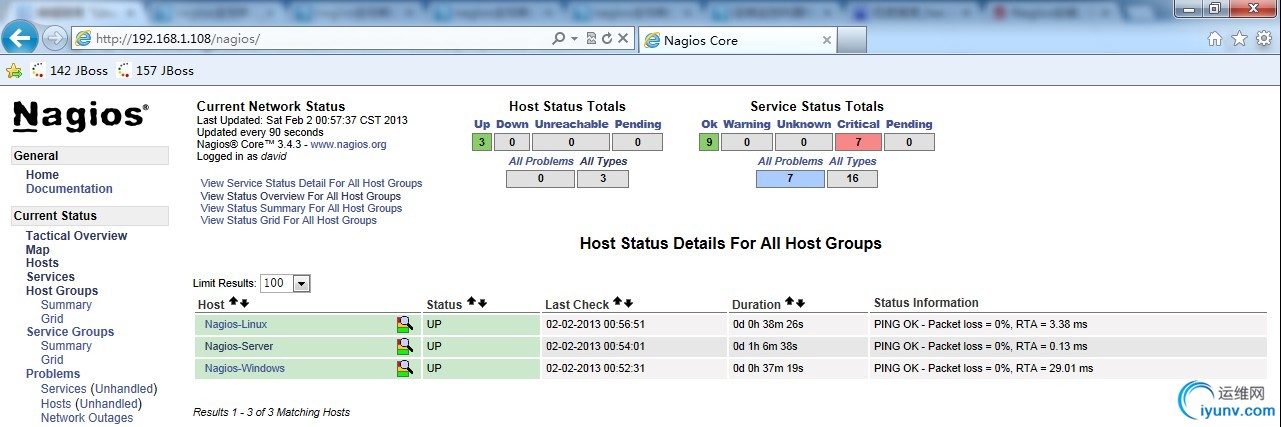The image size is (1281, 427).
Task: Open Summary under Host Groups
Action: point(66,305)
